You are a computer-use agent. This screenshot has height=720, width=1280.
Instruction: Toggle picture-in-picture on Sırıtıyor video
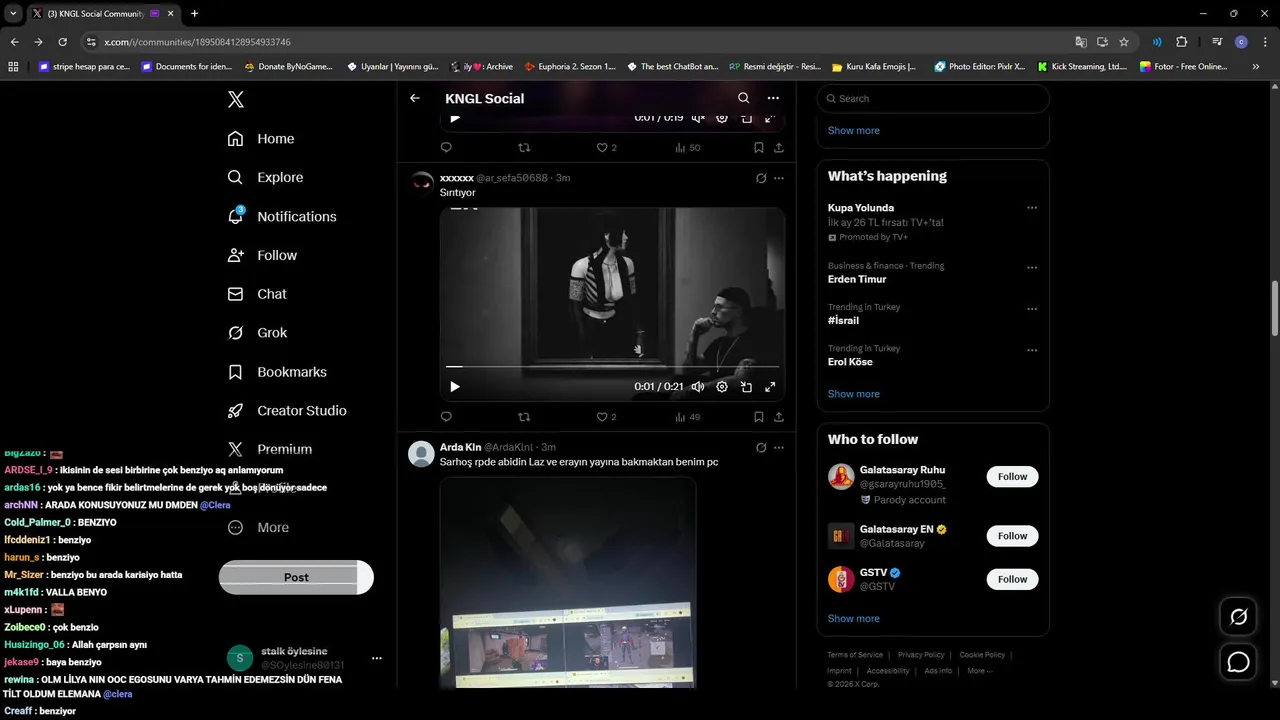(x=746, y=387)
